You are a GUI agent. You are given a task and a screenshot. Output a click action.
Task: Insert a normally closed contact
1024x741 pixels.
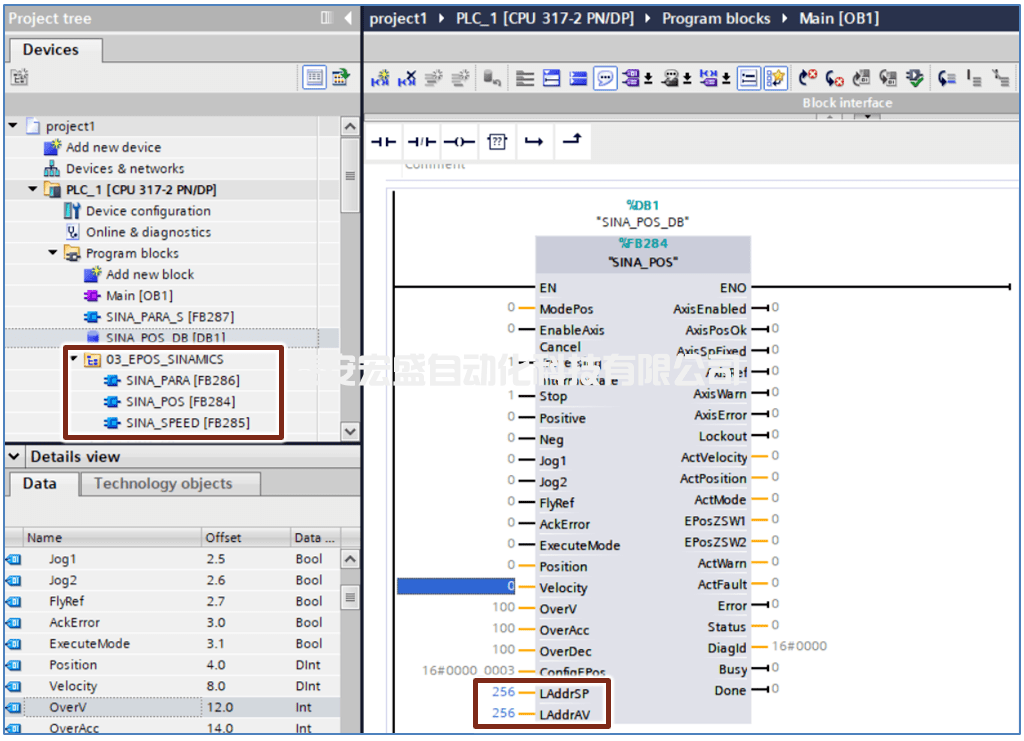click(x=422, y=142)
